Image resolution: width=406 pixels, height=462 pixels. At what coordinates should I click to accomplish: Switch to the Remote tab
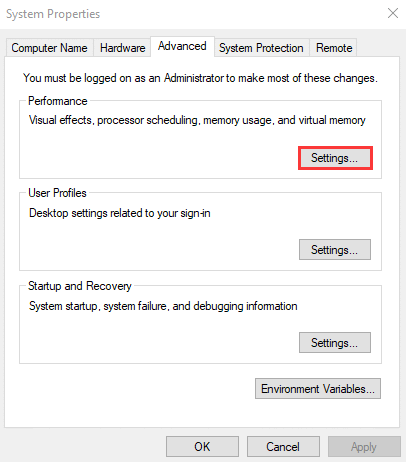334,48
